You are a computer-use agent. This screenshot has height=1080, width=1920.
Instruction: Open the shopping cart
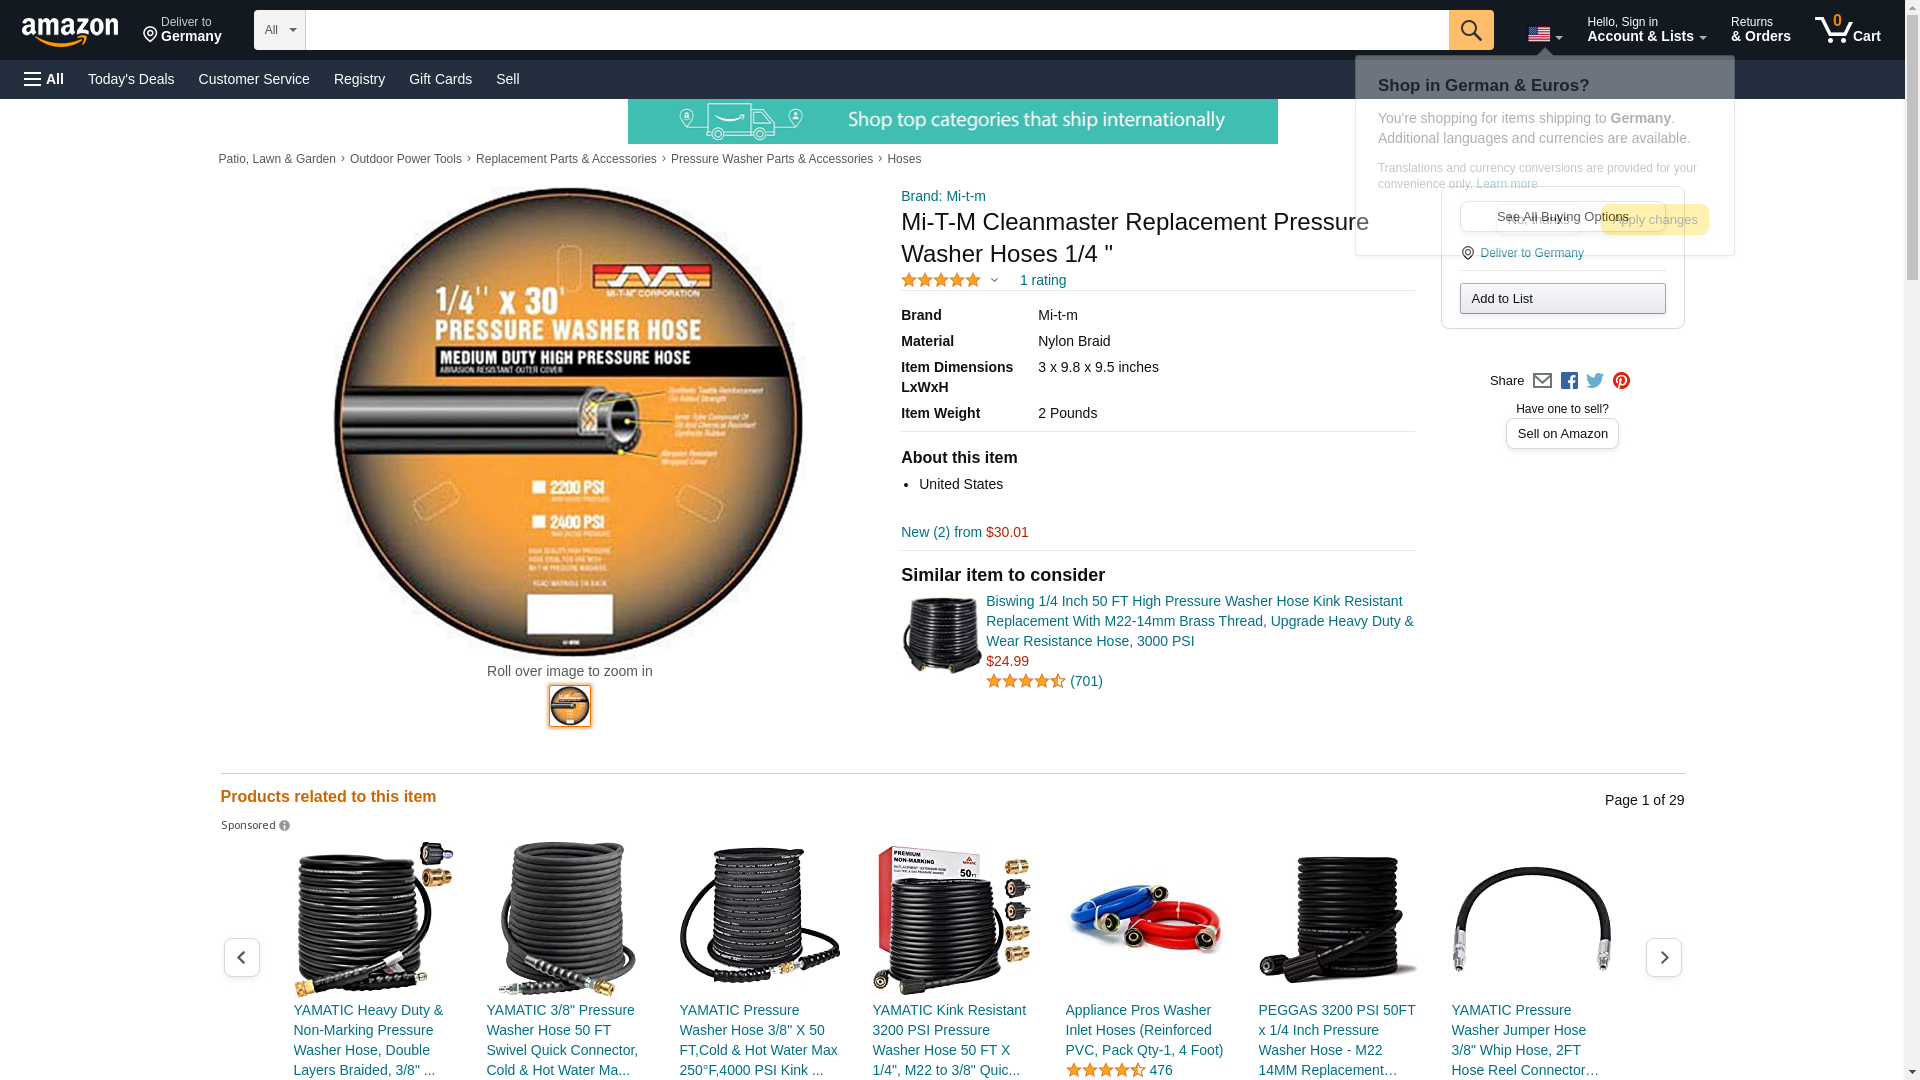point(1848,30)
